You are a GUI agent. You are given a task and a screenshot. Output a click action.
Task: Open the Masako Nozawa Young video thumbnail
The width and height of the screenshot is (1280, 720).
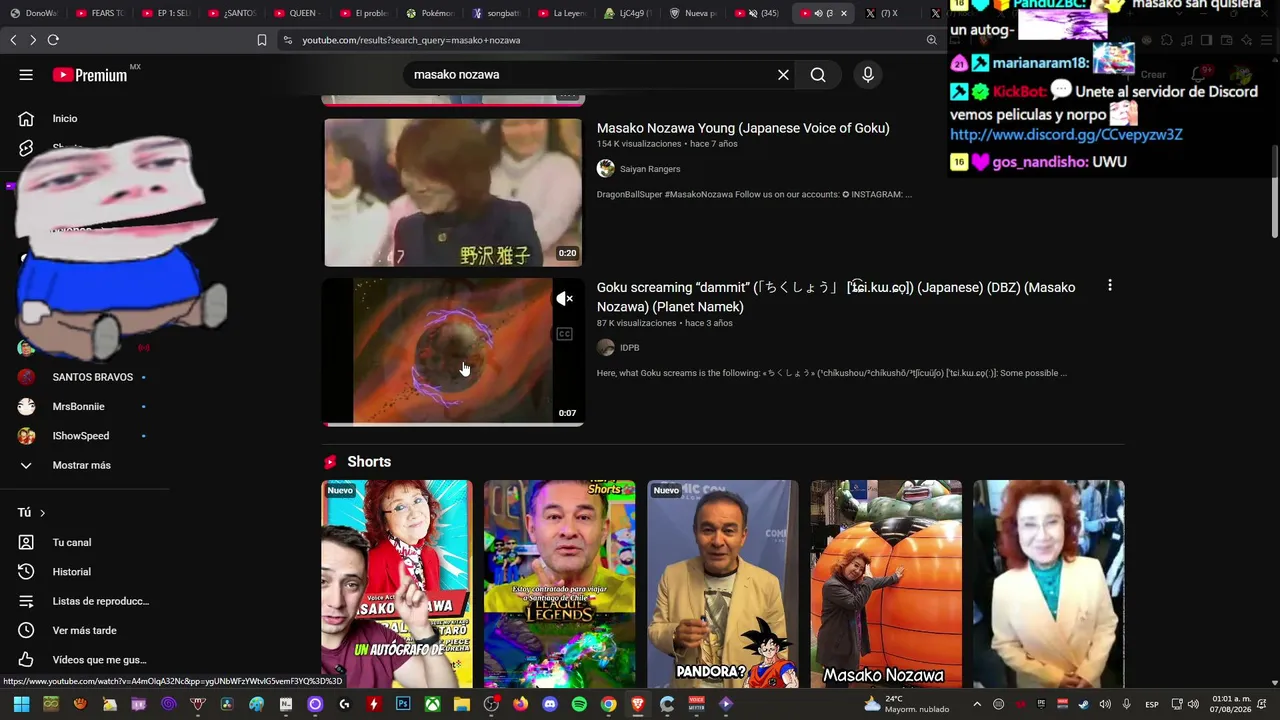coord(453,193)
